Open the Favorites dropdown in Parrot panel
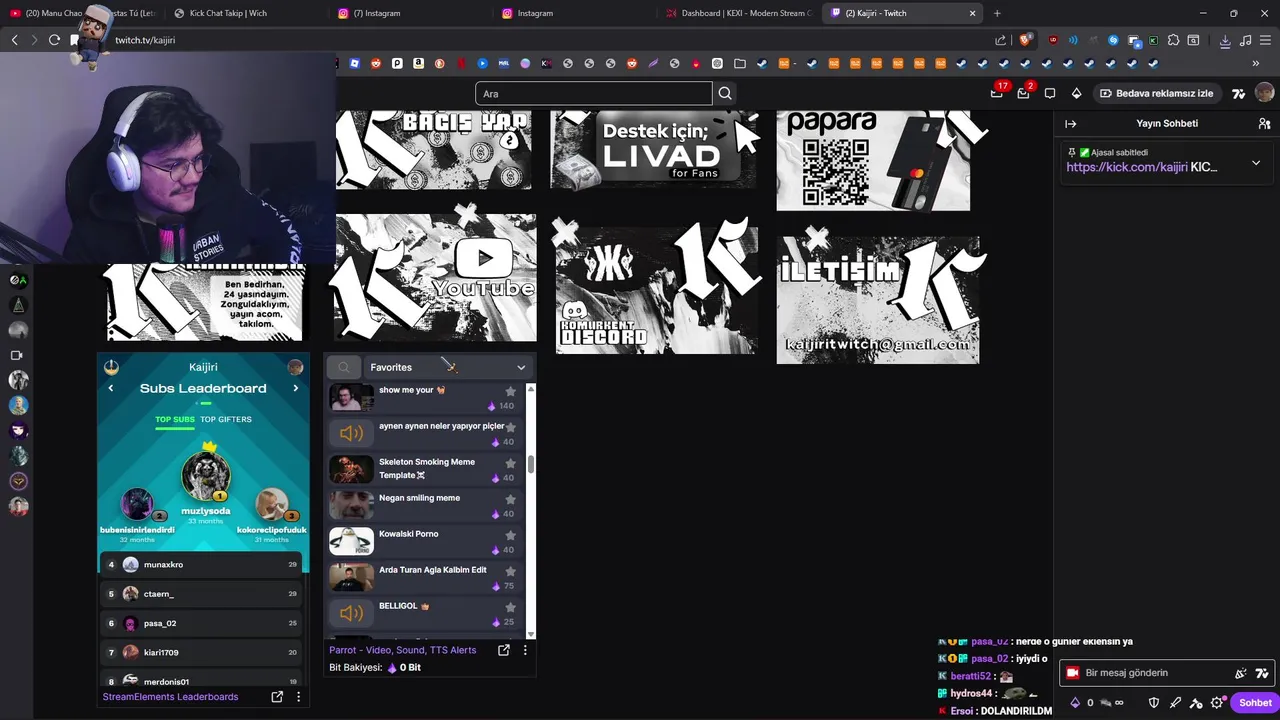Image resolution: width=1280 pixels, height=720 pixels. point(447,367)
